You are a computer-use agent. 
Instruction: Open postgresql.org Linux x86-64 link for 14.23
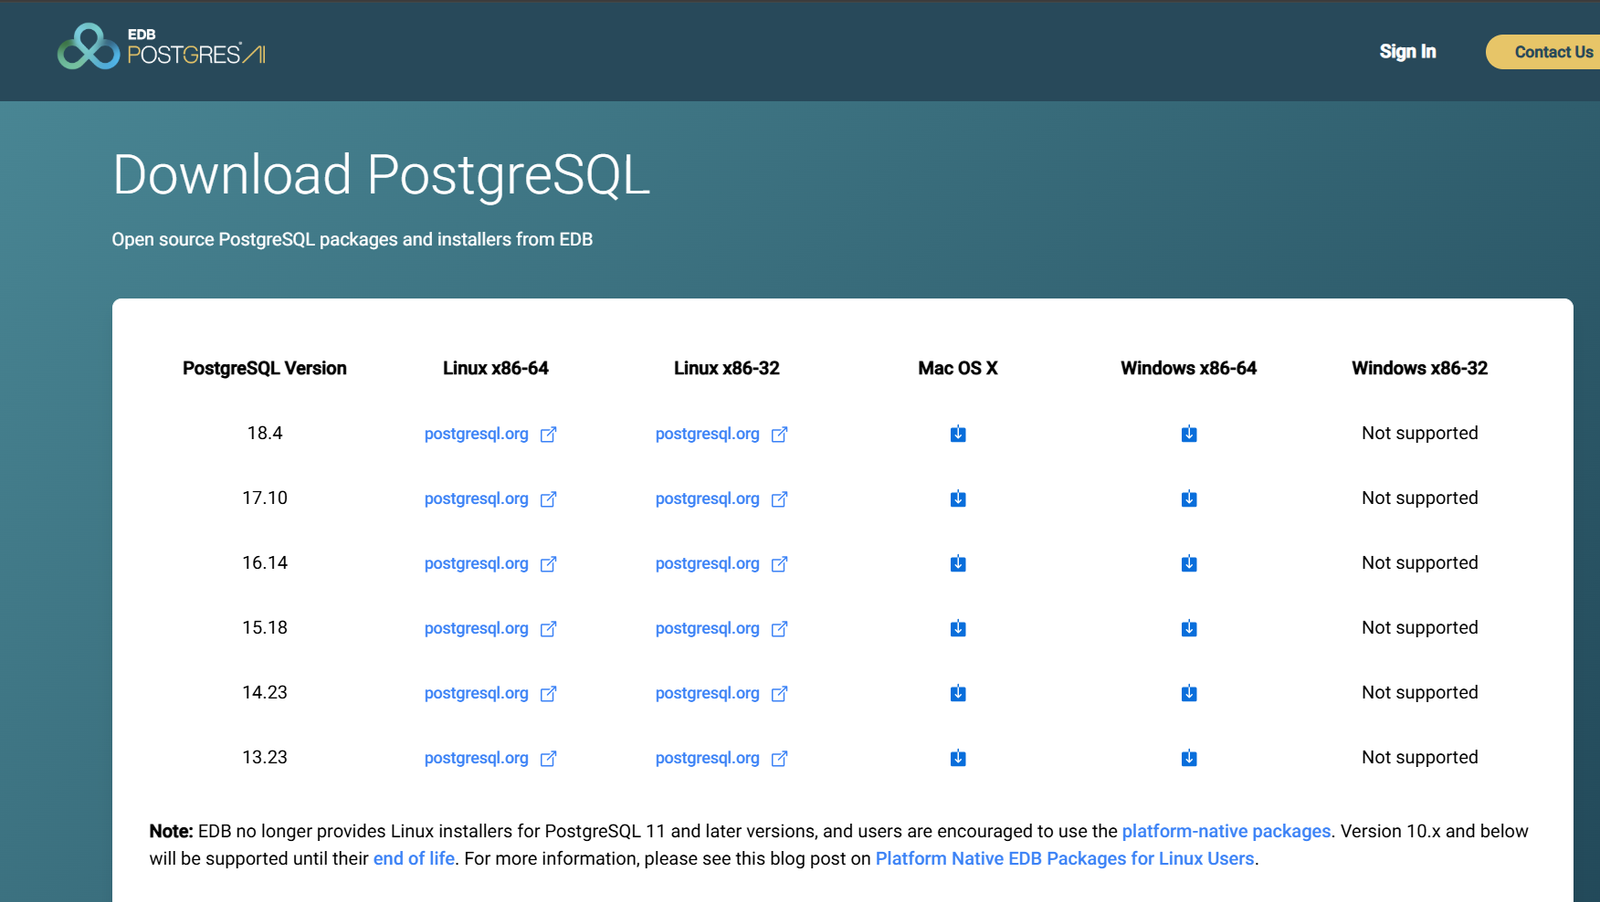(490, 693)
